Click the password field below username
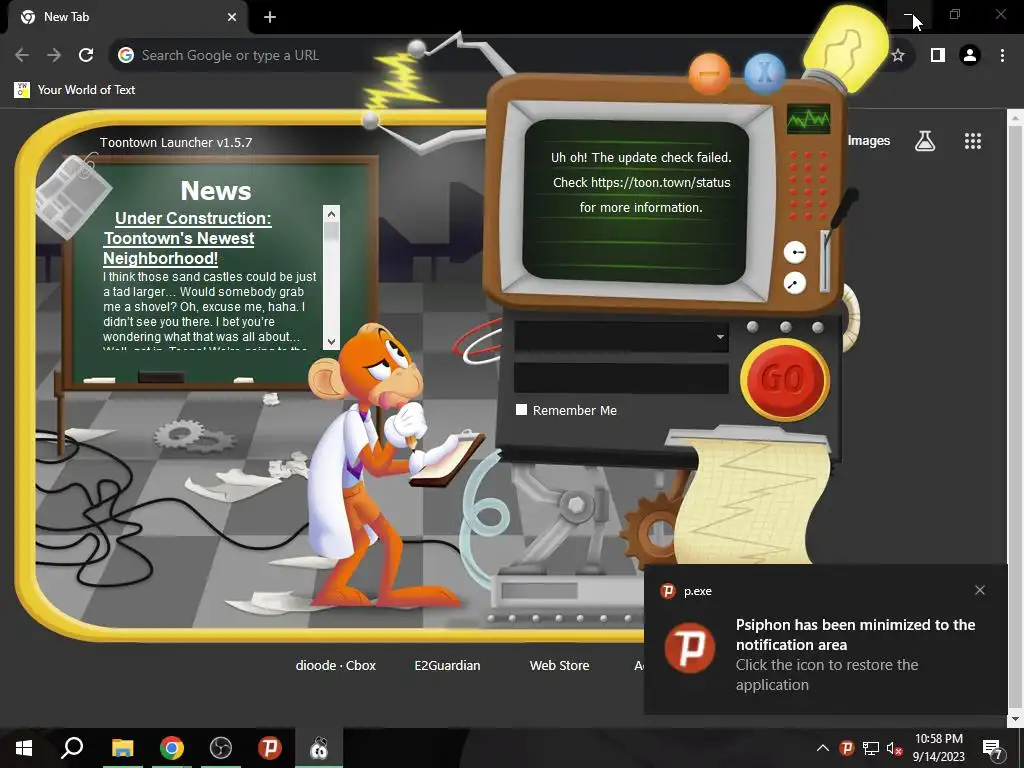1024x768 pixels. [x=621, y=379]
